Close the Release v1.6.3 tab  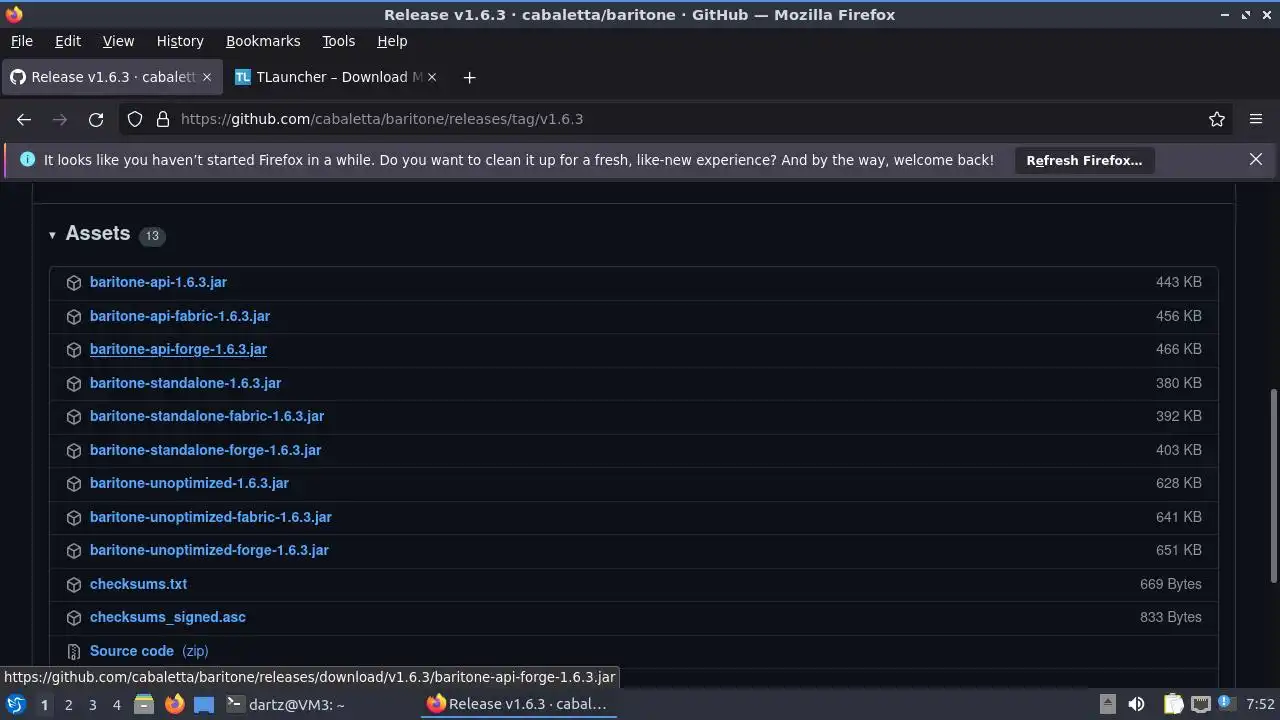[207, 77]
